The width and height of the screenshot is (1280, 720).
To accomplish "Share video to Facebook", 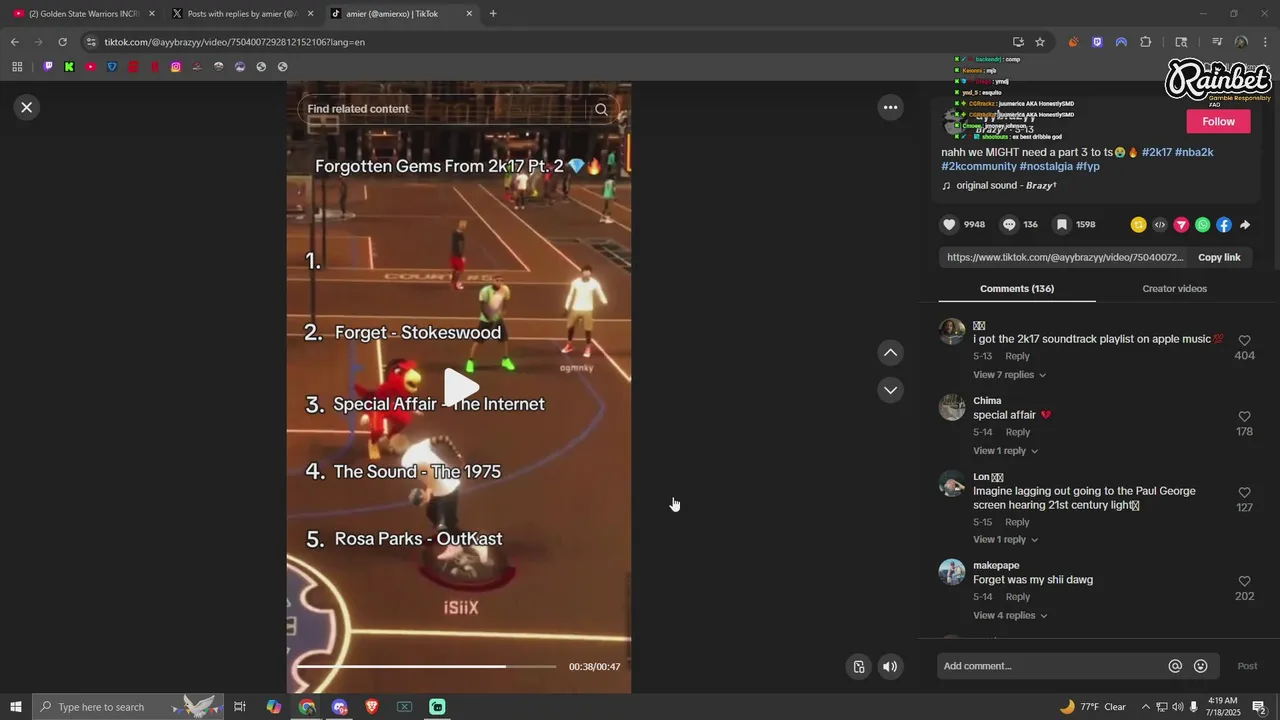I will (1223, 225).
